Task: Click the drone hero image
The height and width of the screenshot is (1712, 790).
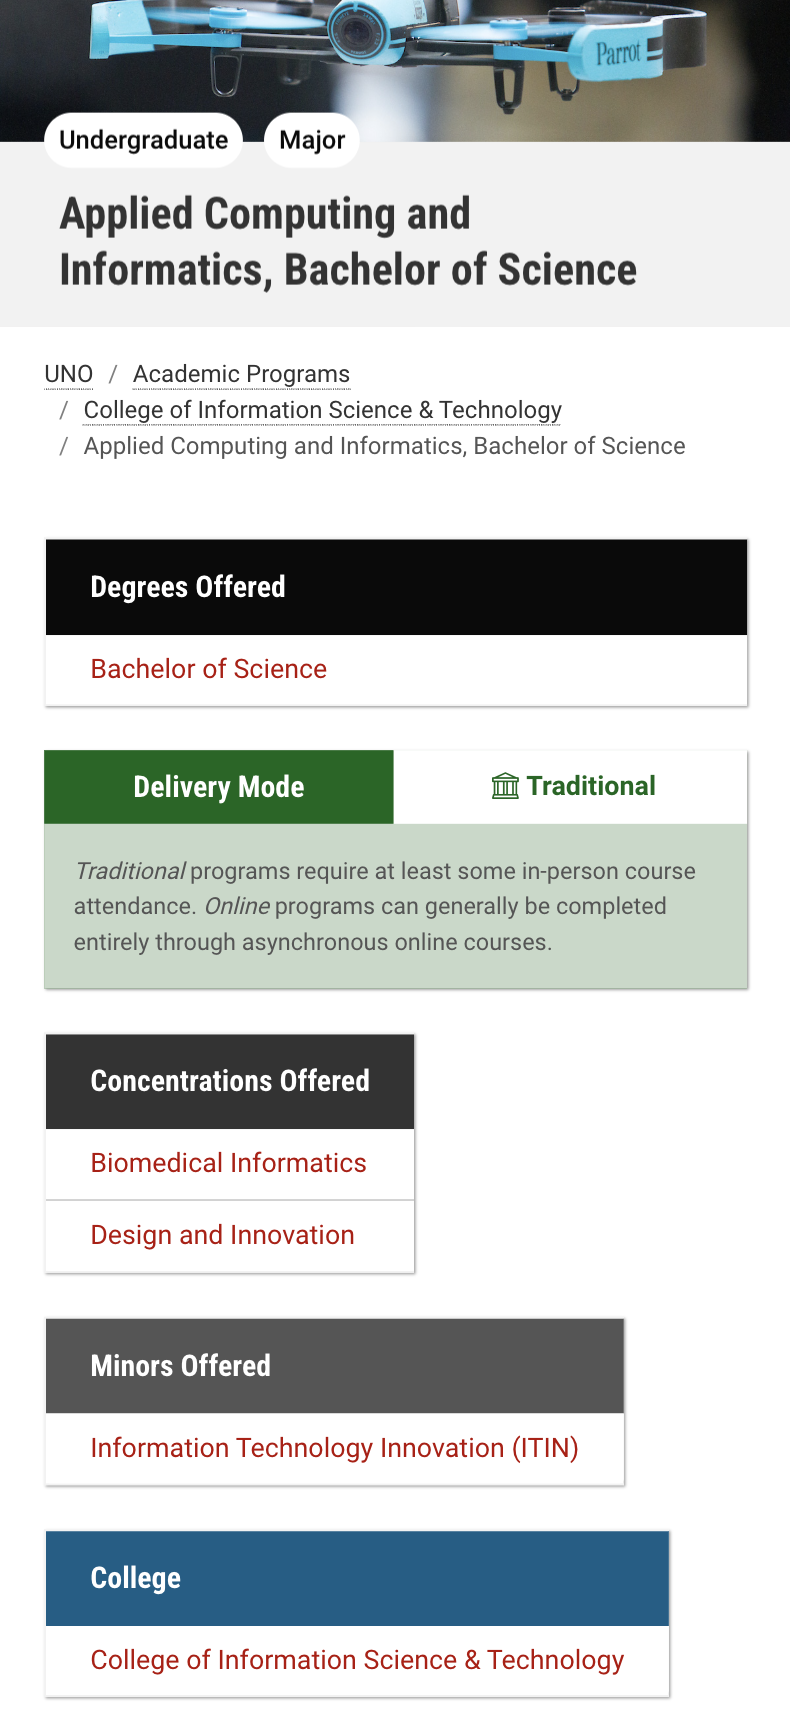Action: click(400, 50)
